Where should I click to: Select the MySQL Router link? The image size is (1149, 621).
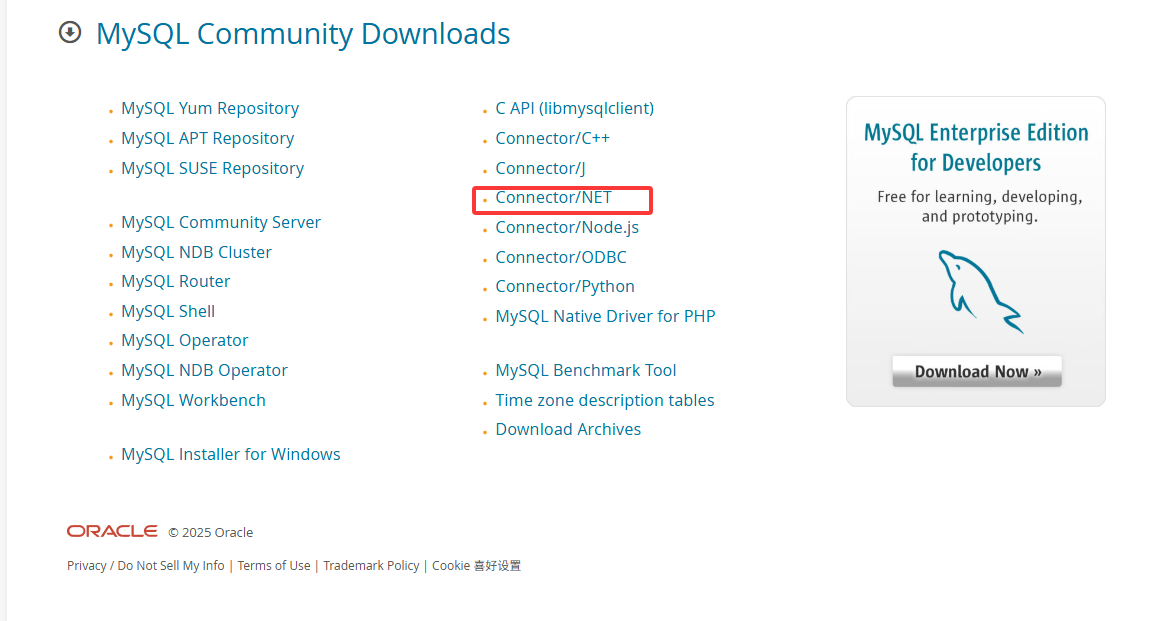click(175, 282)
